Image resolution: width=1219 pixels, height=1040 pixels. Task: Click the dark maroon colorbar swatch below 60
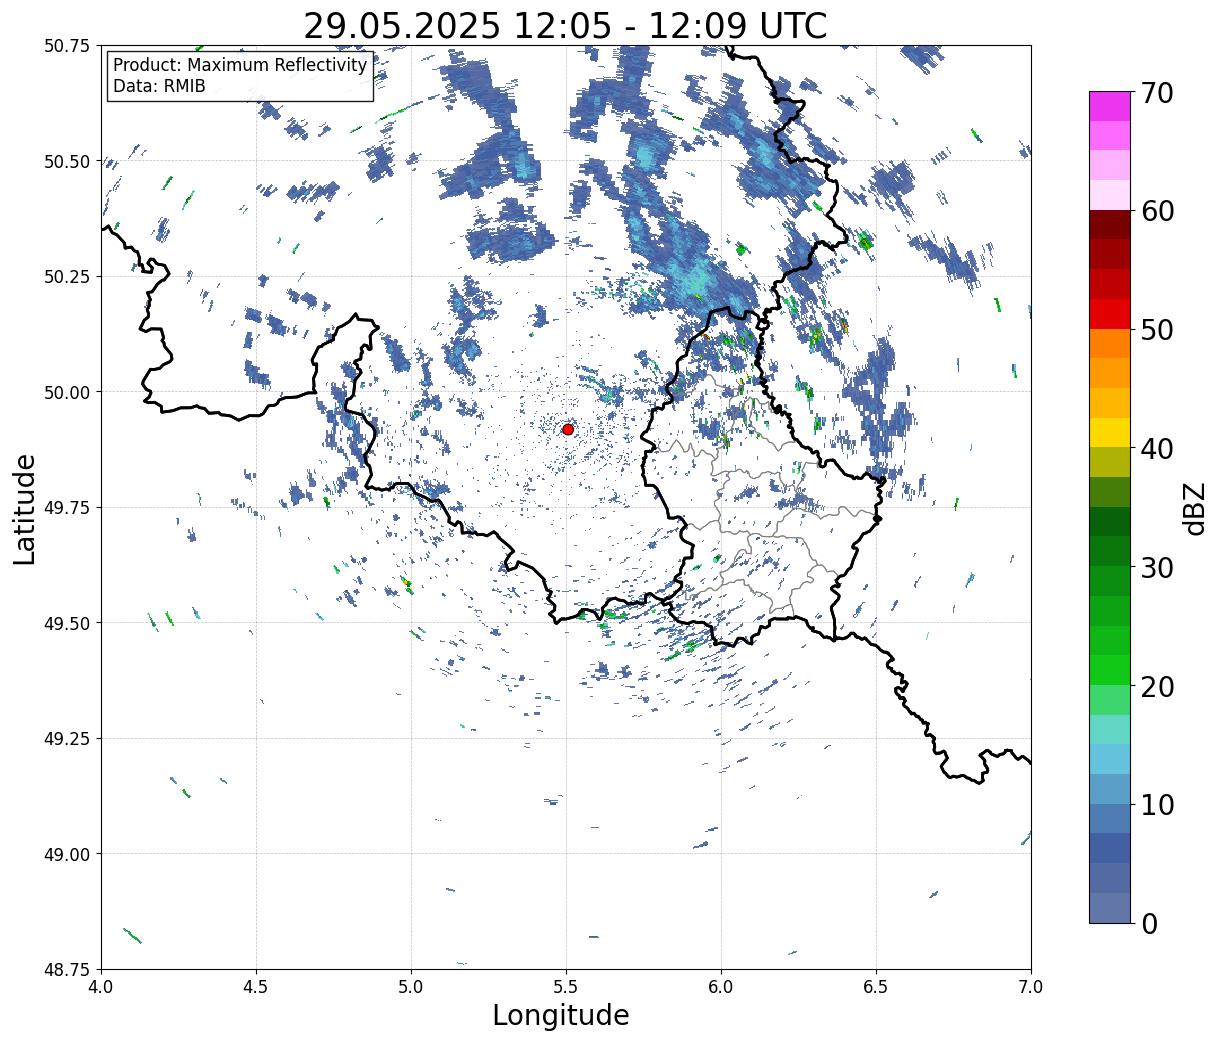[x=1110, y=224]
